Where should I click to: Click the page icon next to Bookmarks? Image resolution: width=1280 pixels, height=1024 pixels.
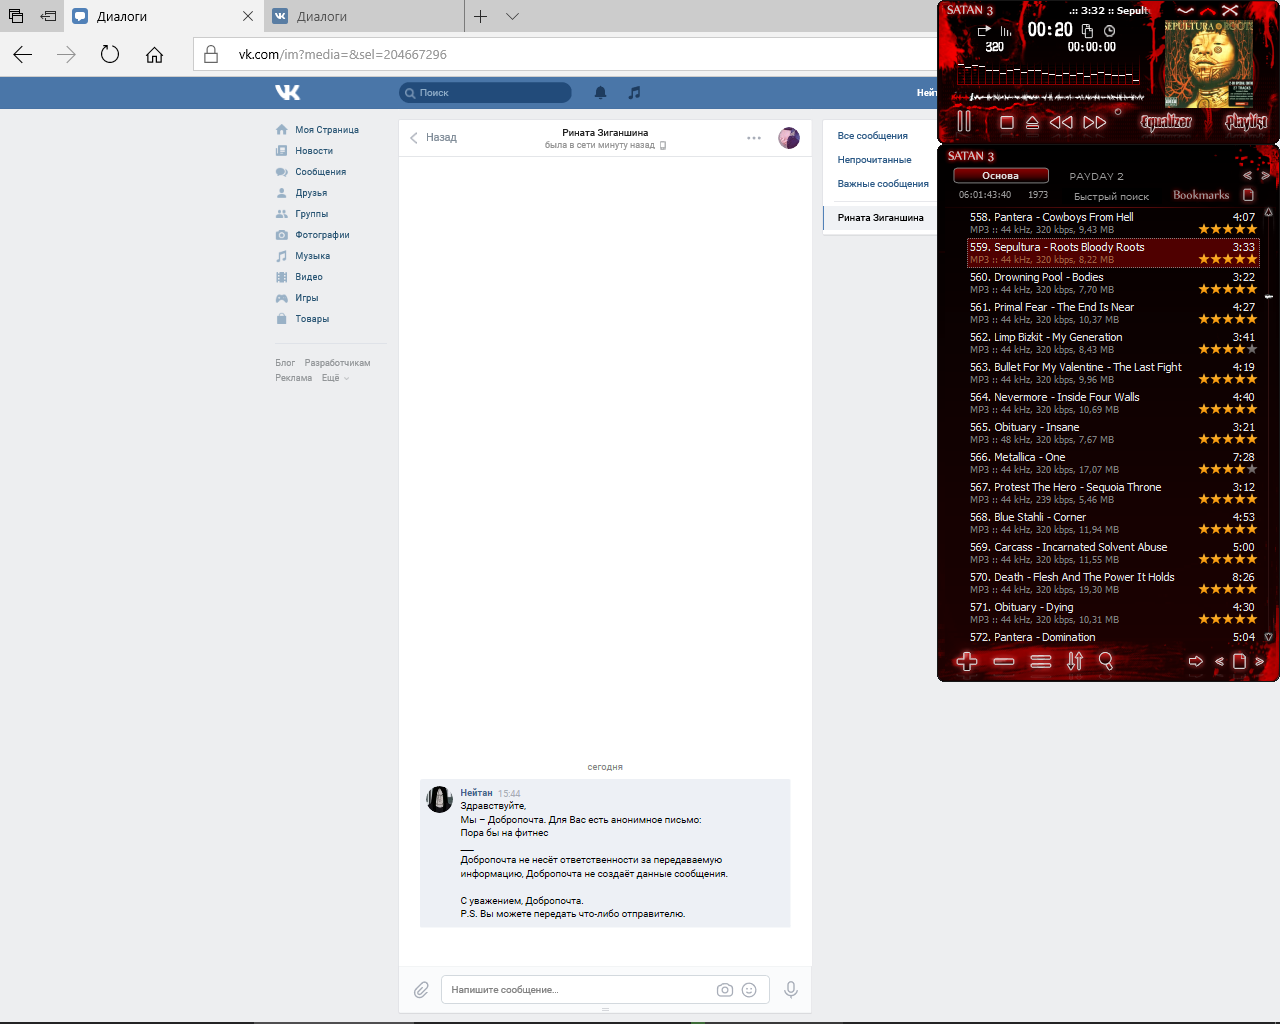click(1248, 195)
